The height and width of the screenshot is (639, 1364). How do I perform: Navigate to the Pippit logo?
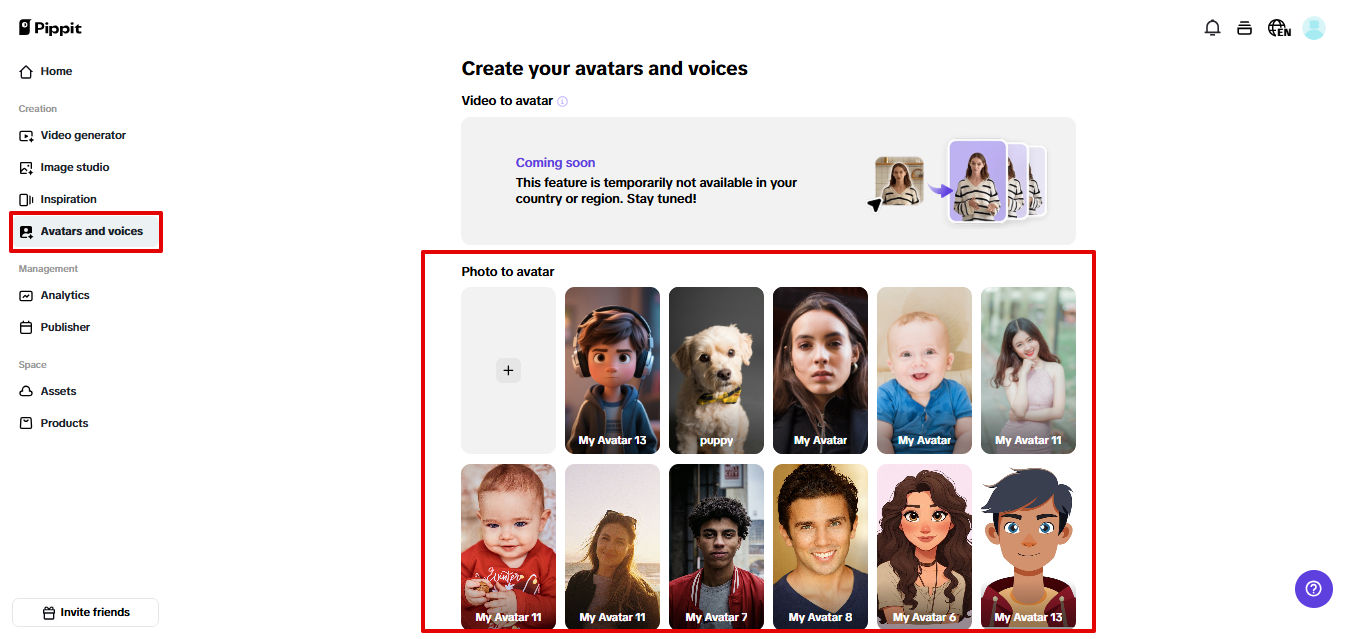coord(49,27)
